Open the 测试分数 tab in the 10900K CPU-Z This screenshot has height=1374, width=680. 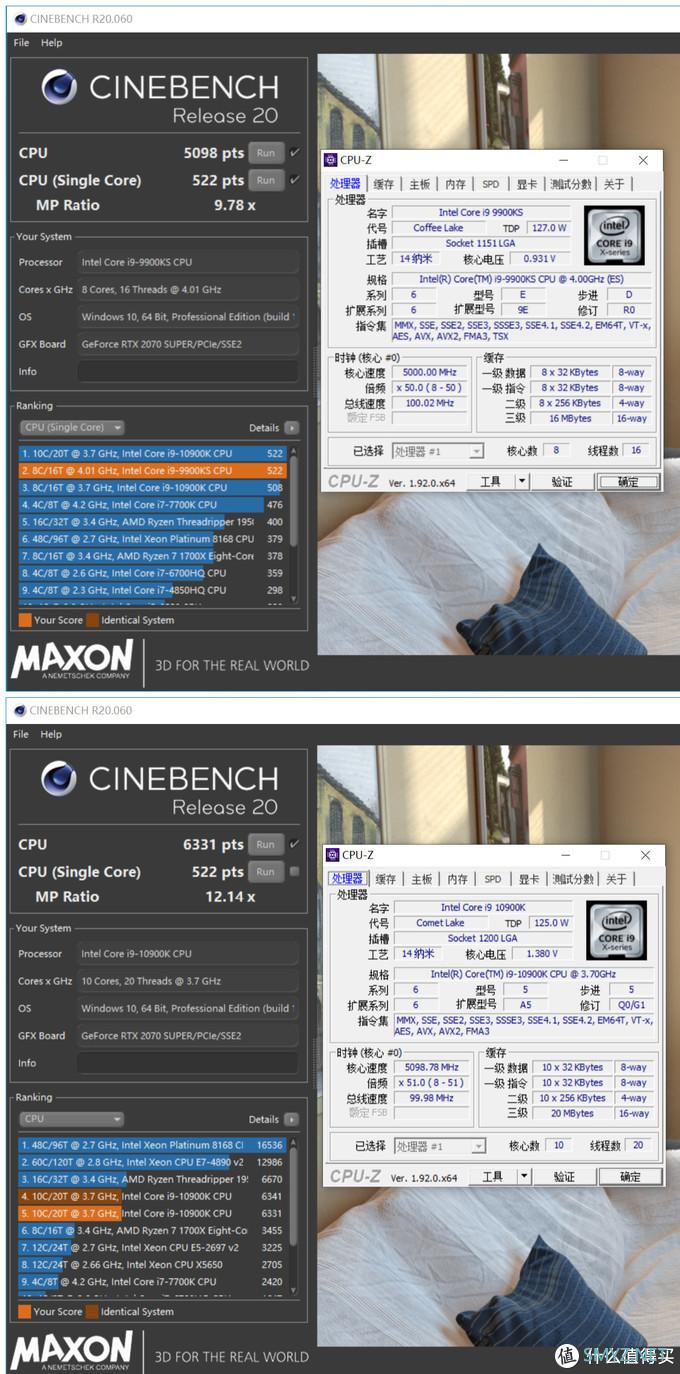[573, 879]
